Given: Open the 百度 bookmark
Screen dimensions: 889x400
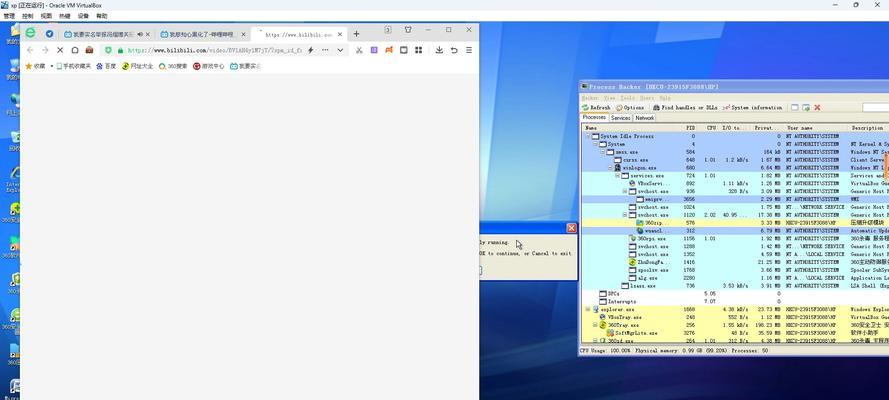Looking at the screenshot, I should click(106, 66).
